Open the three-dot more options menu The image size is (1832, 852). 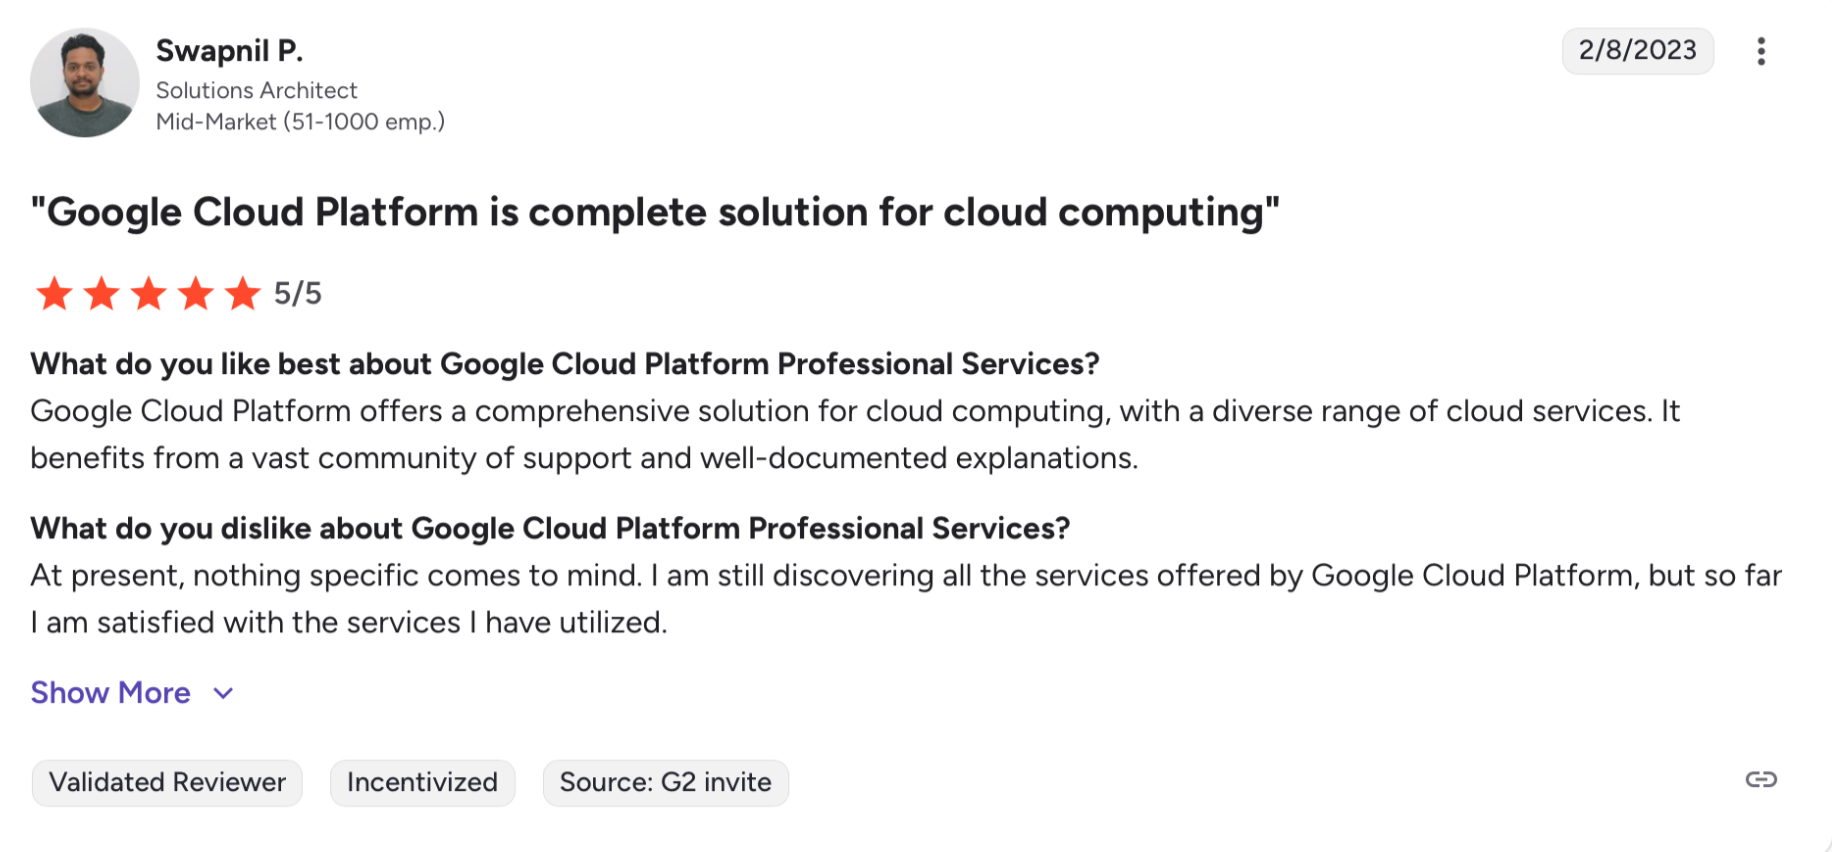point(1761,51)
